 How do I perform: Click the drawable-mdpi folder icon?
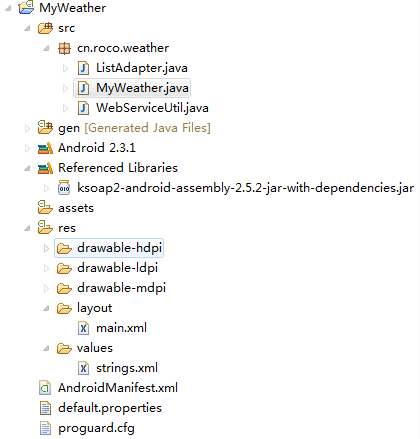click(x=64, y=288)
